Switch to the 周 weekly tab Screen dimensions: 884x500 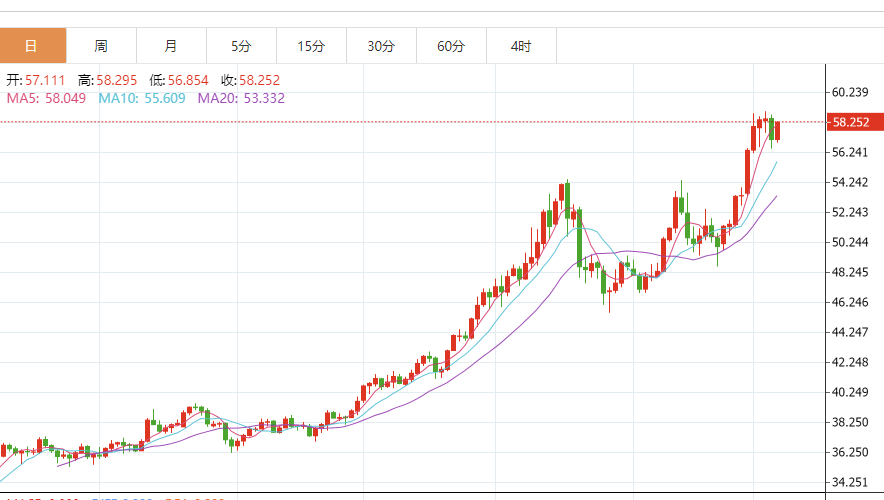(x=101, y=46)
